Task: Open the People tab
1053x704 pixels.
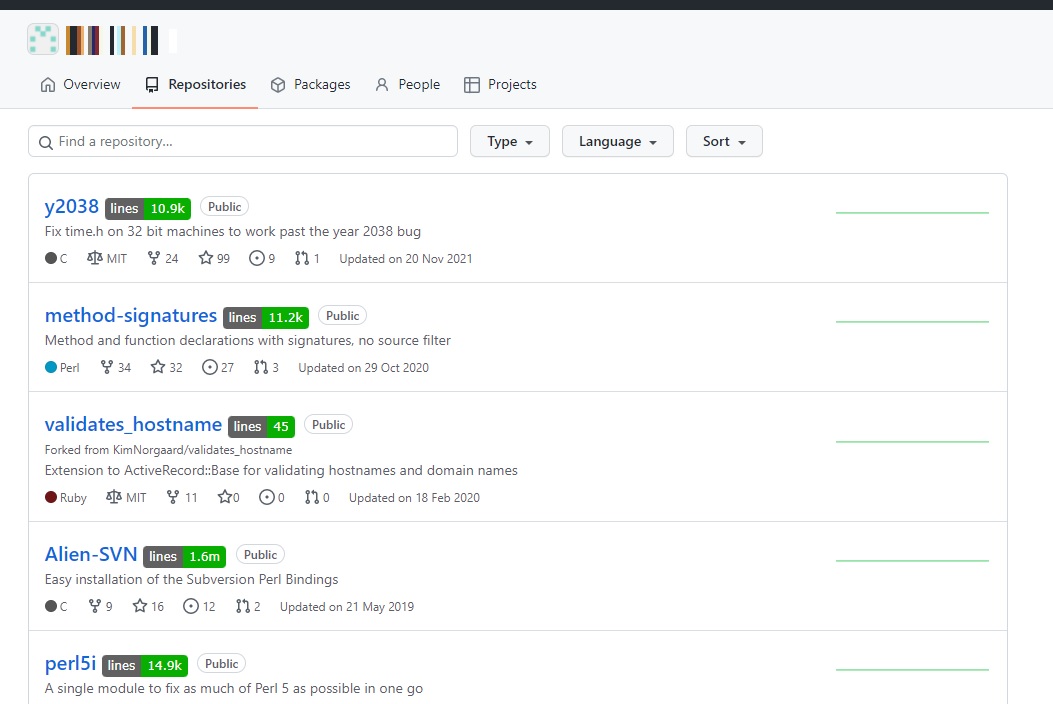Action: pyautogui.click(x=407, y=85)
